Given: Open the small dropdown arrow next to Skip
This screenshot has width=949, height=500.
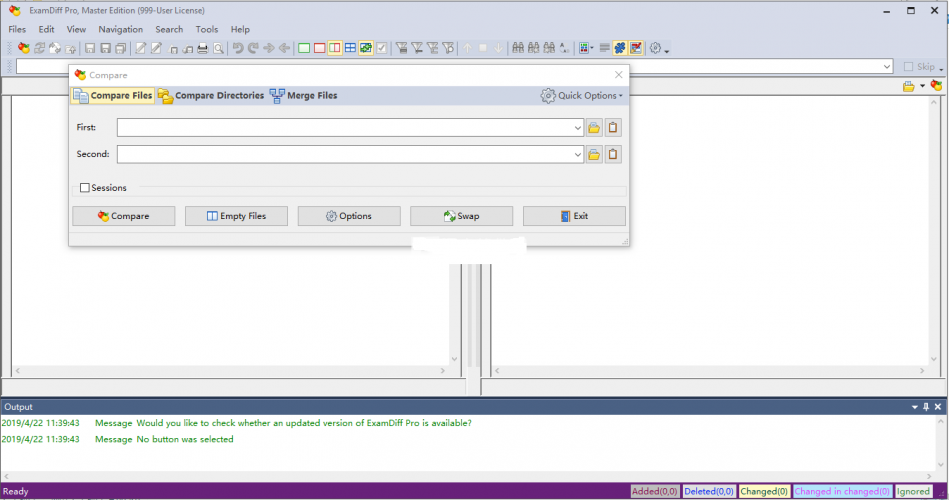Looking at the screenshot, I should point(941,69).
